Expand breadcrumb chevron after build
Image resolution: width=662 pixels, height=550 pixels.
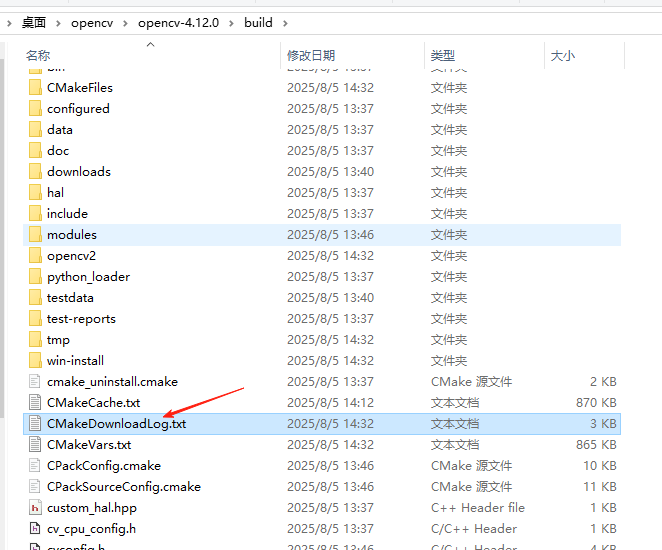click(285, 23)
